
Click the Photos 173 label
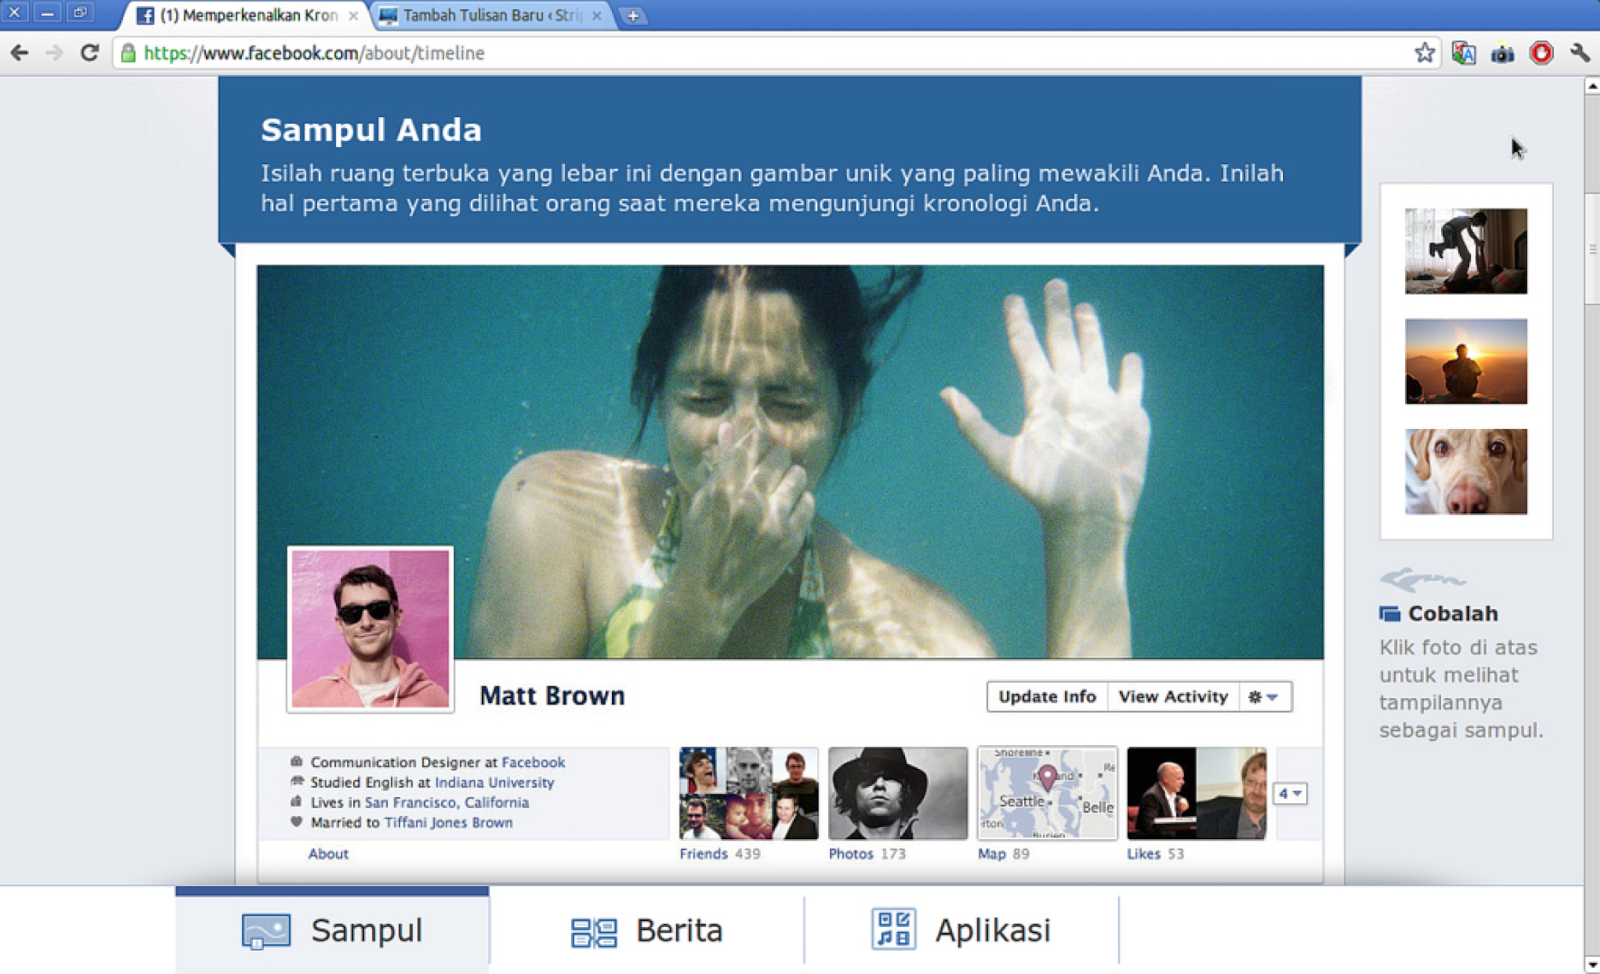click(x=867, y=854)
